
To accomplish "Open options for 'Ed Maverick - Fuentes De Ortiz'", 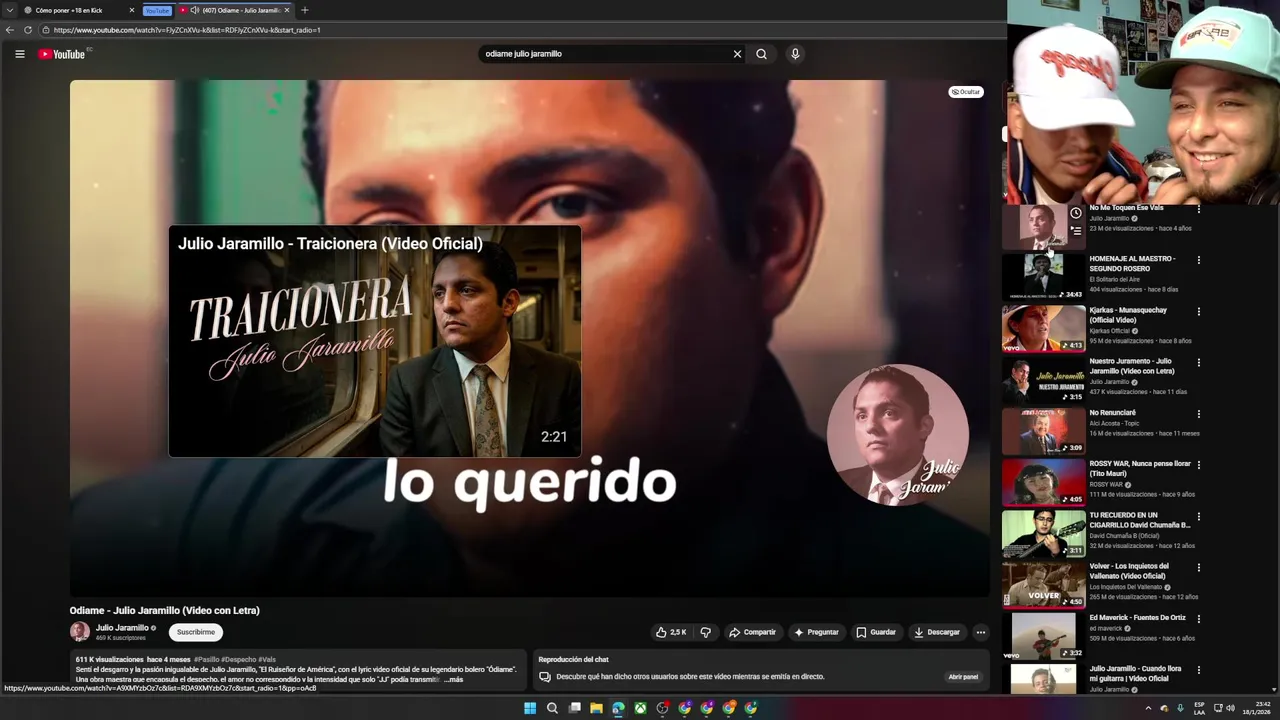I will (x=1198, y=618).
